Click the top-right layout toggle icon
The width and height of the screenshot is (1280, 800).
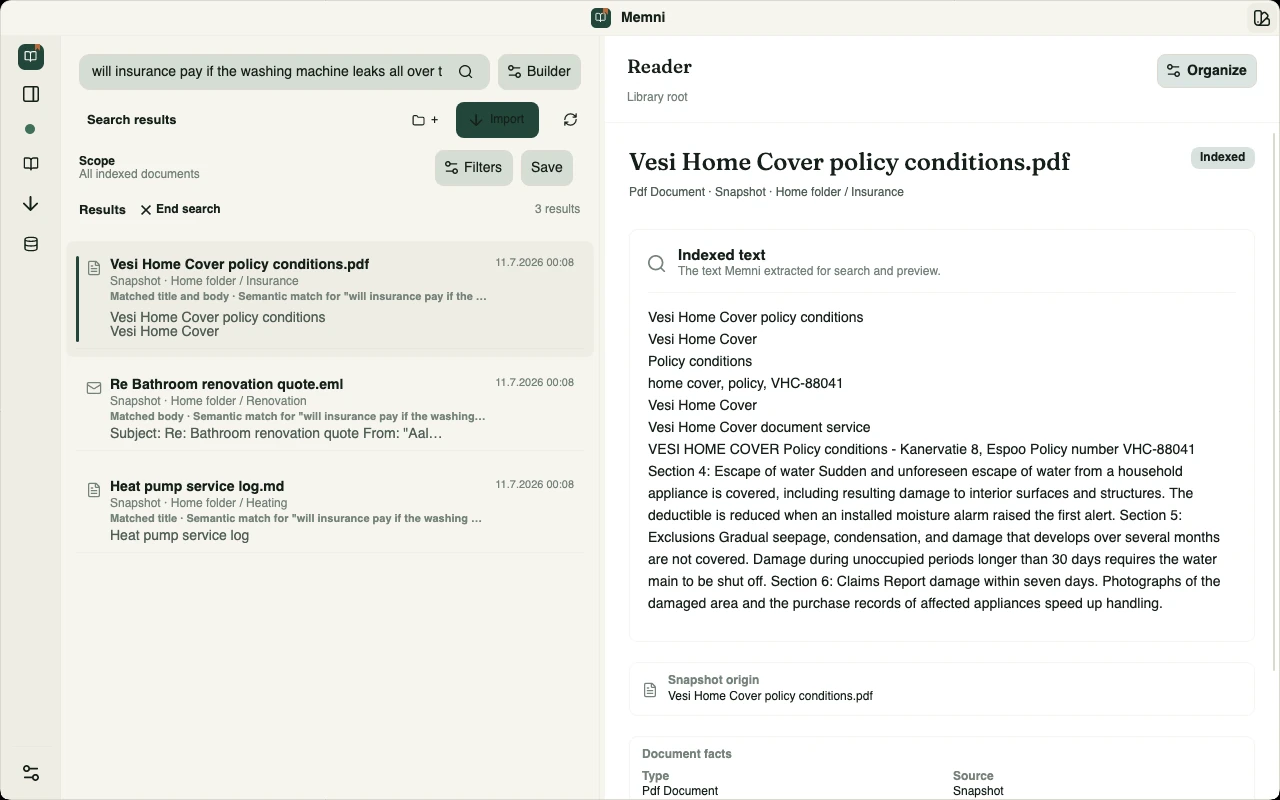click(x=1261, y=18)
